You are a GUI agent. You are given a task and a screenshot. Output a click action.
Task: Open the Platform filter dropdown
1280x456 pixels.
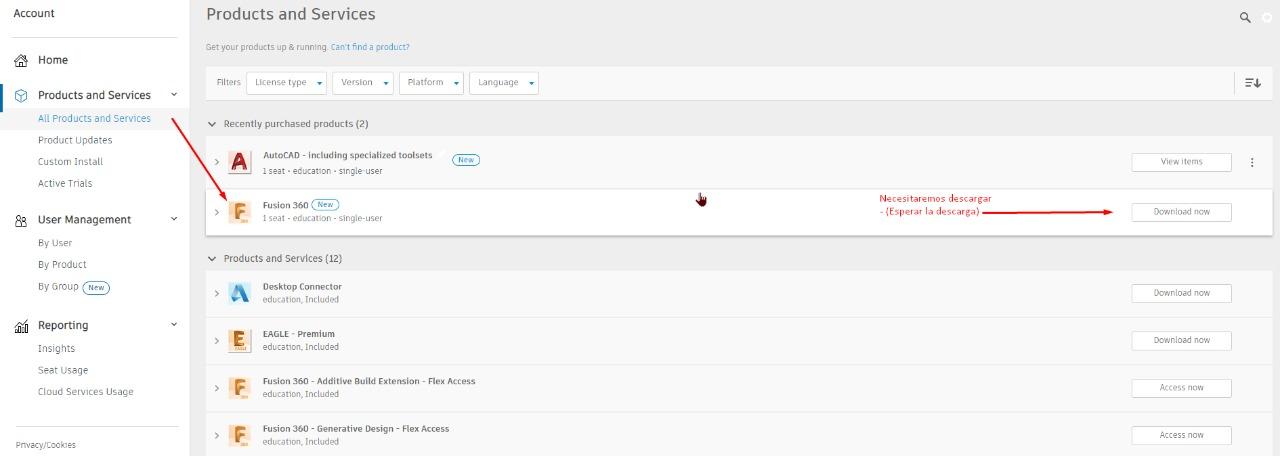(431, 83)
